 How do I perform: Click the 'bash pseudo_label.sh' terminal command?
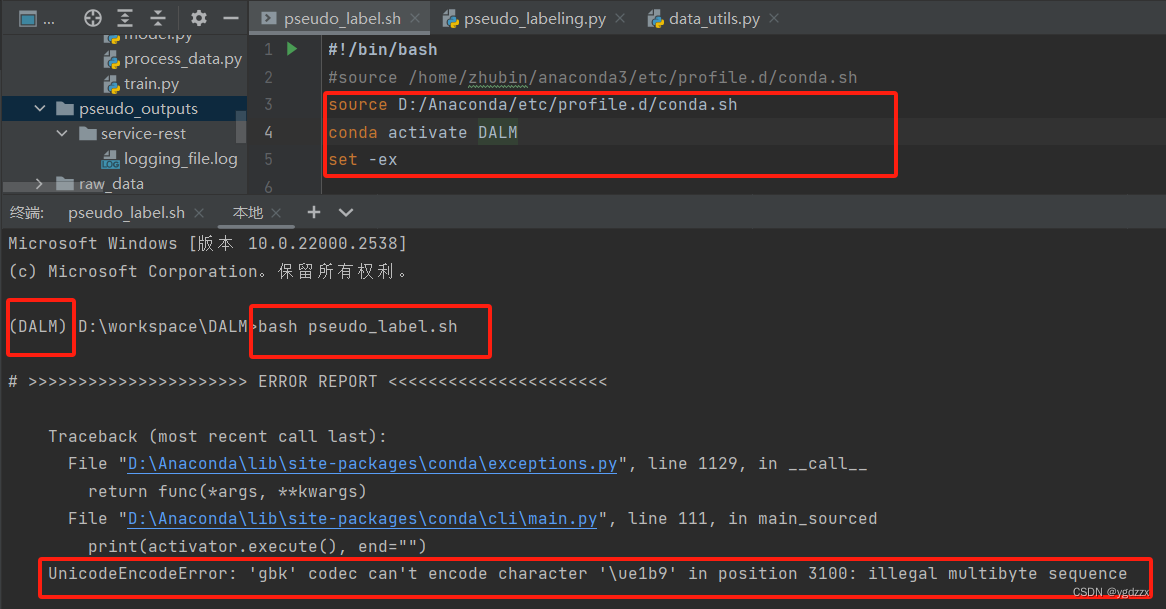point(358,327)
